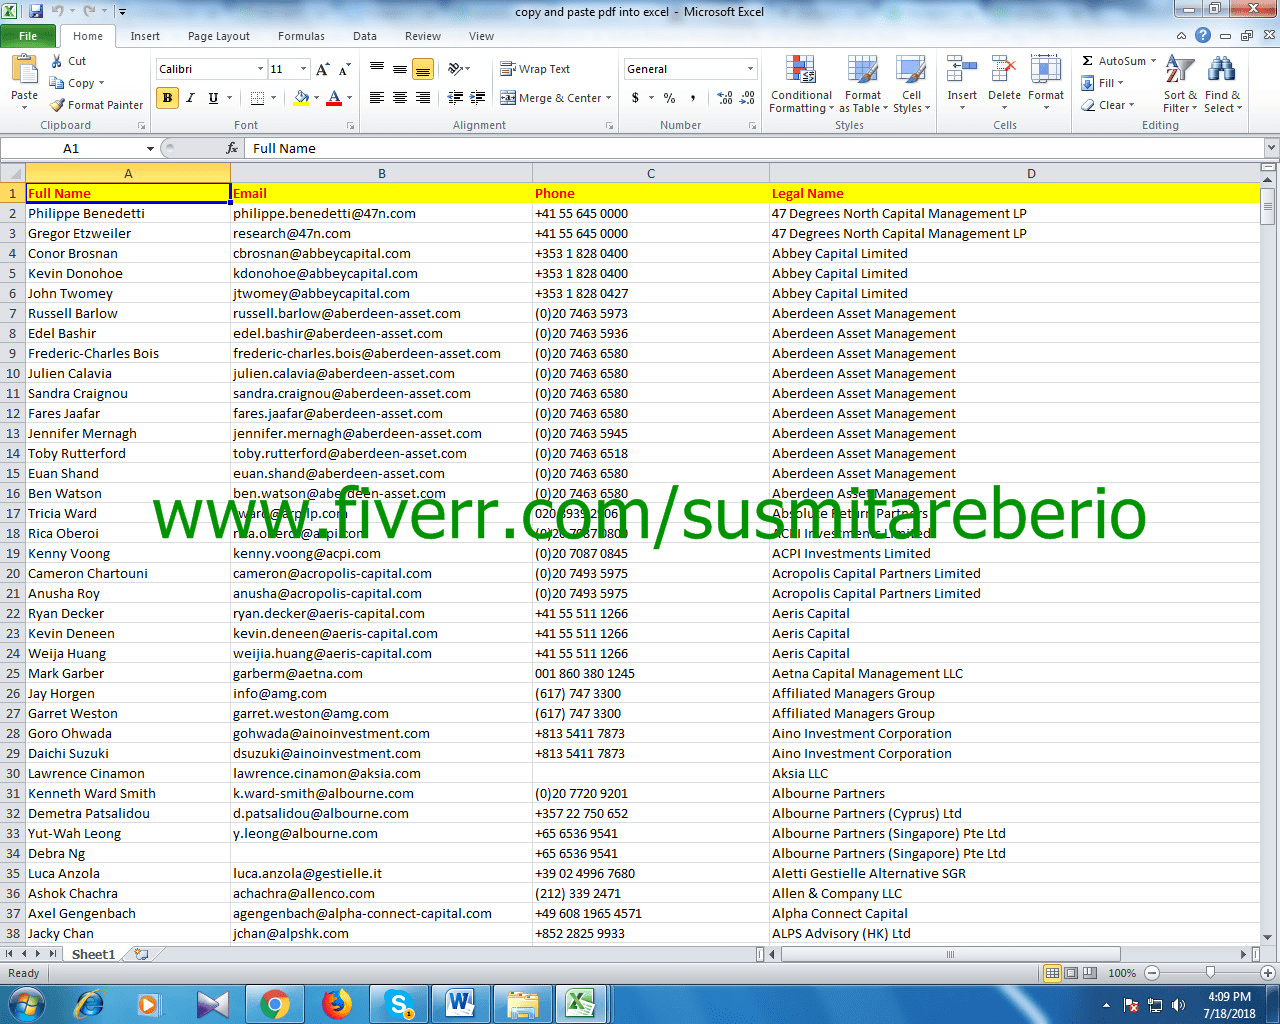Screen dimensions: 1280x1024
Task: Open Google Chrome from the taskbar
Action: (x=274, y=1004)
